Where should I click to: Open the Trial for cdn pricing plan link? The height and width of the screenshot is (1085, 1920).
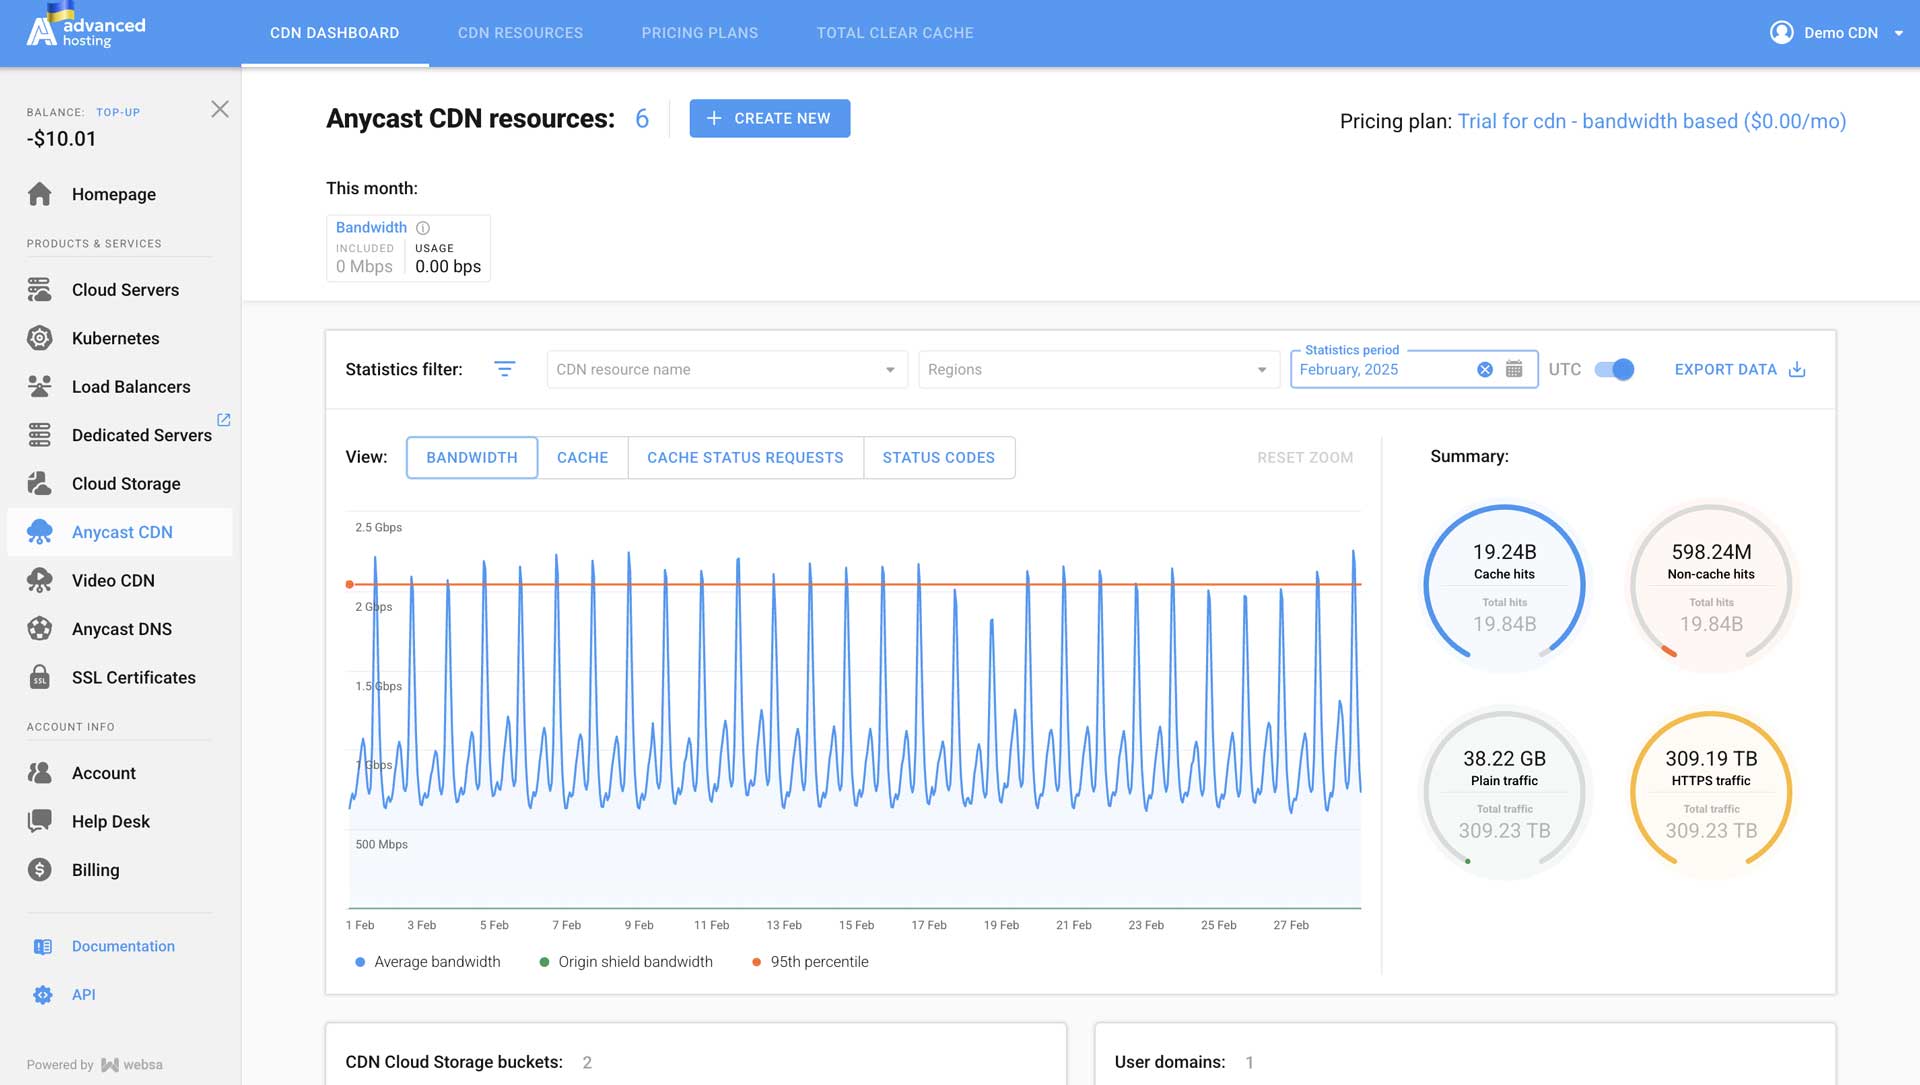(x=1652, y=121)
